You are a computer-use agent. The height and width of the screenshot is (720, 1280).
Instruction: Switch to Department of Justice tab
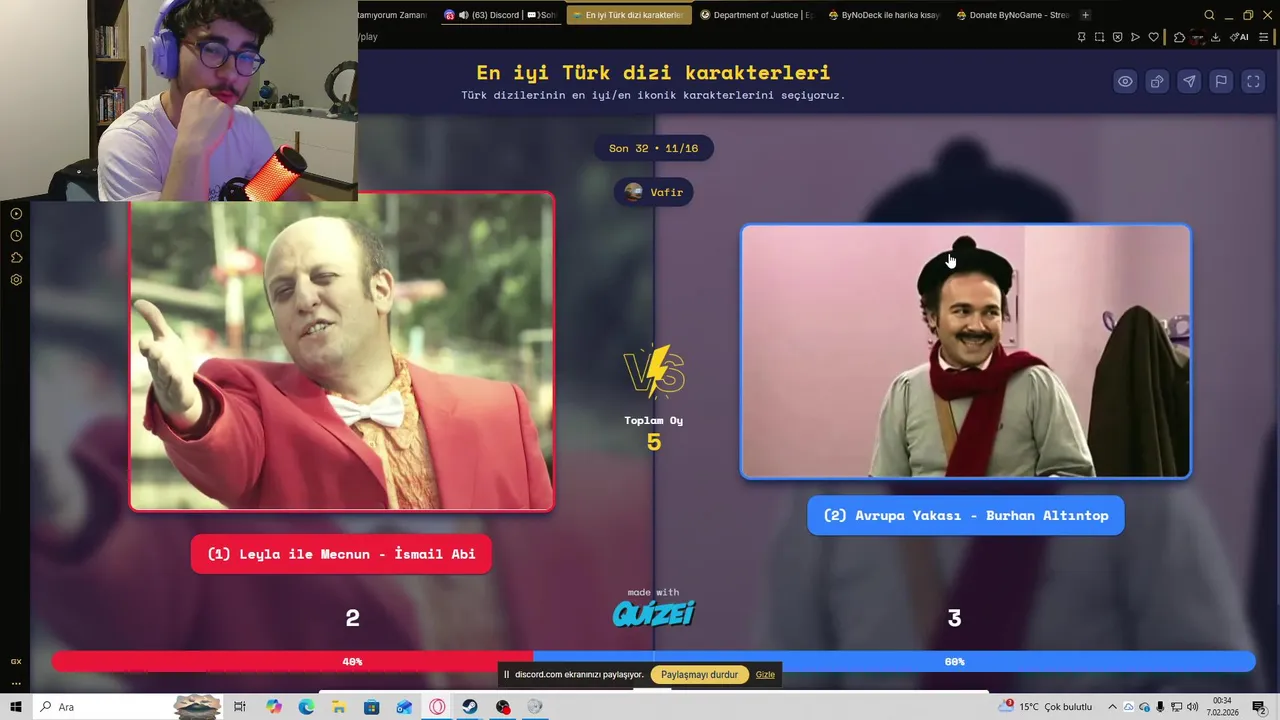click(x=756, y=15)
